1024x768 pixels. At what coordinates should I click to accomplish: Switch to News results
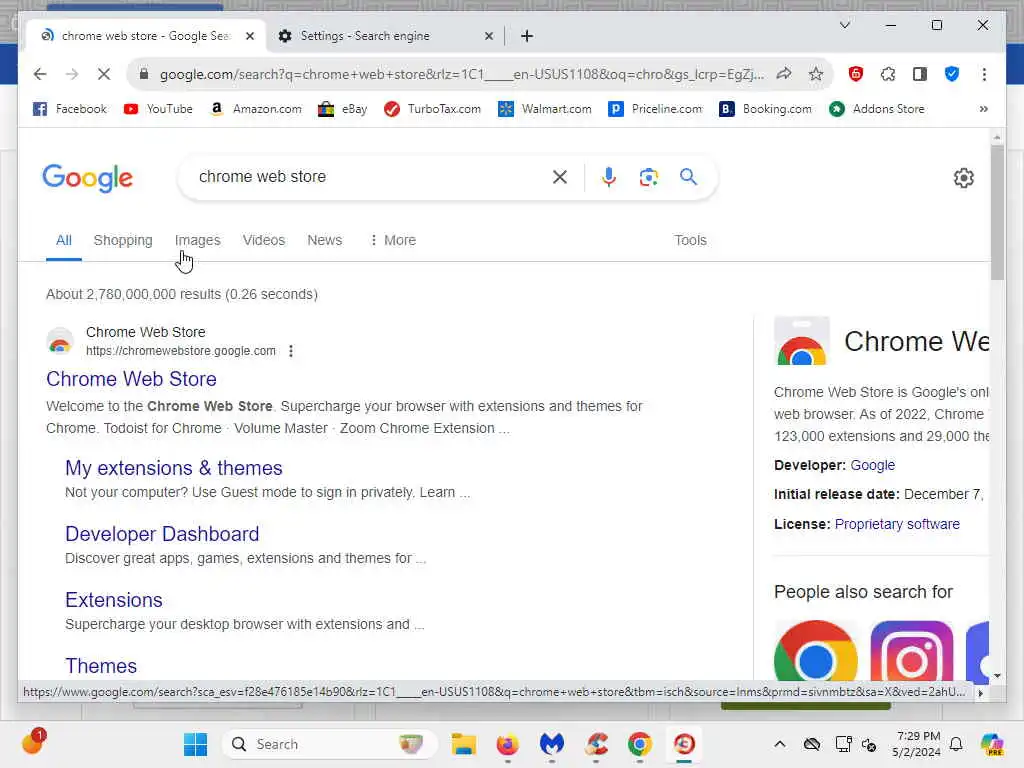(x=325, y=240)
